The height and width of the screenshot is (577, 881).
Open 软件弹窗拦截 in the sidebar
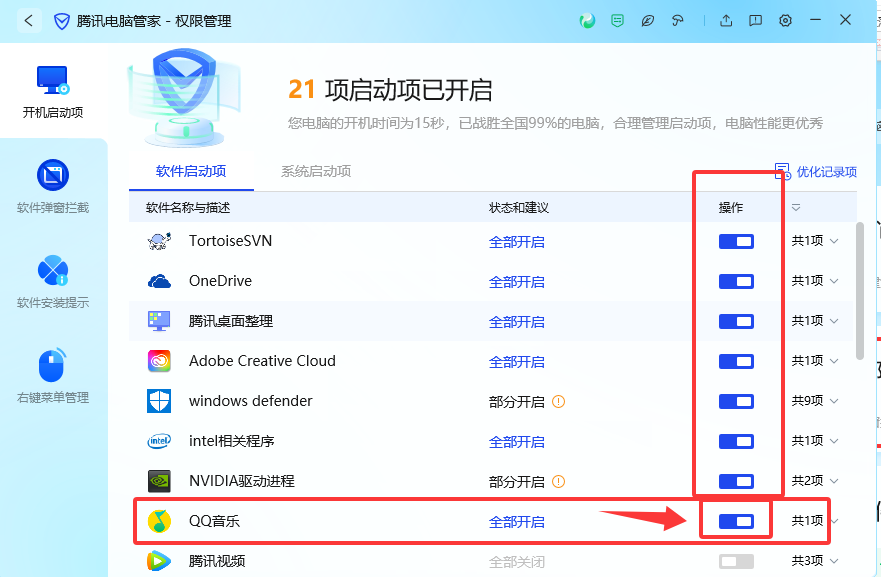pyautogui.click(x=53, y=187)
